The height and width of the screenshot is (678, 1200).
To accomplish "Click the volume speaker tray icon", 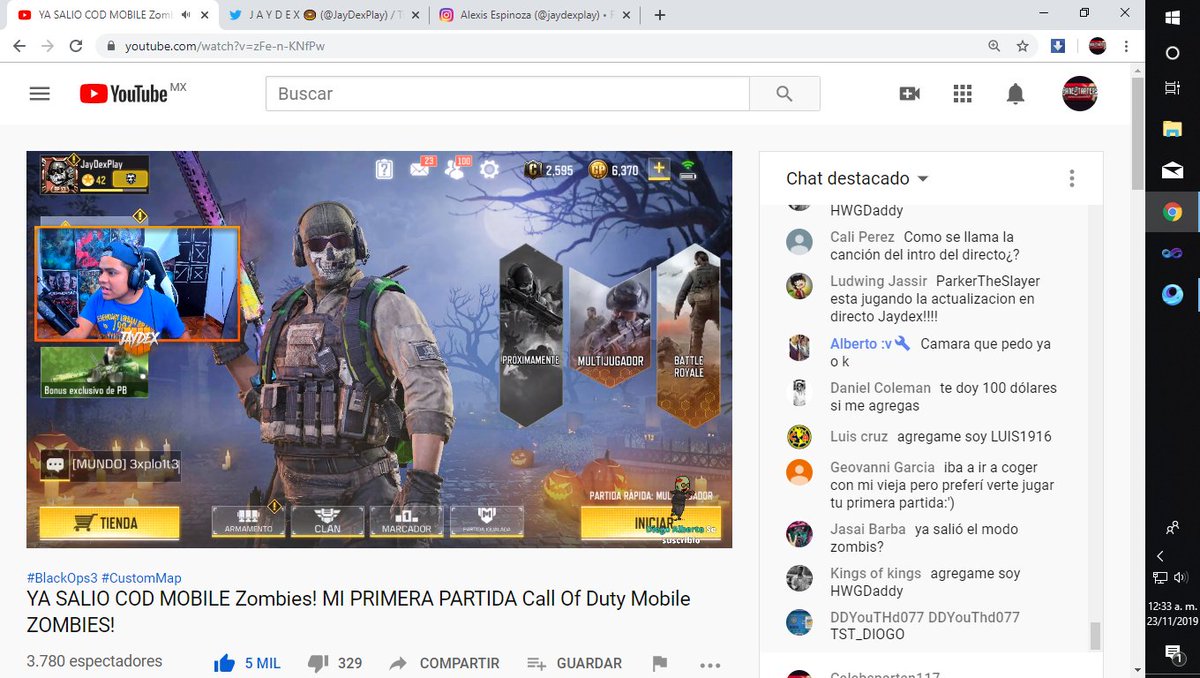I will click(1181, 577).
